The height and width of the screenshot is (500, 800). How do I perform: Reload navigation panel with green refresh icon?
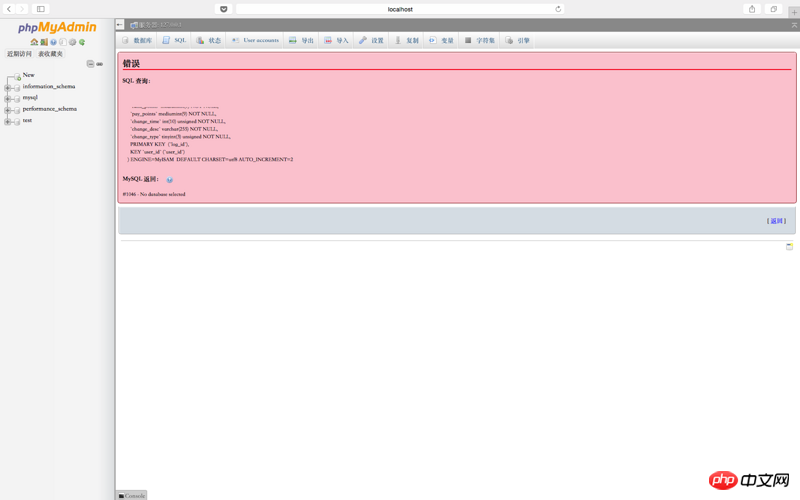(82, 42)
